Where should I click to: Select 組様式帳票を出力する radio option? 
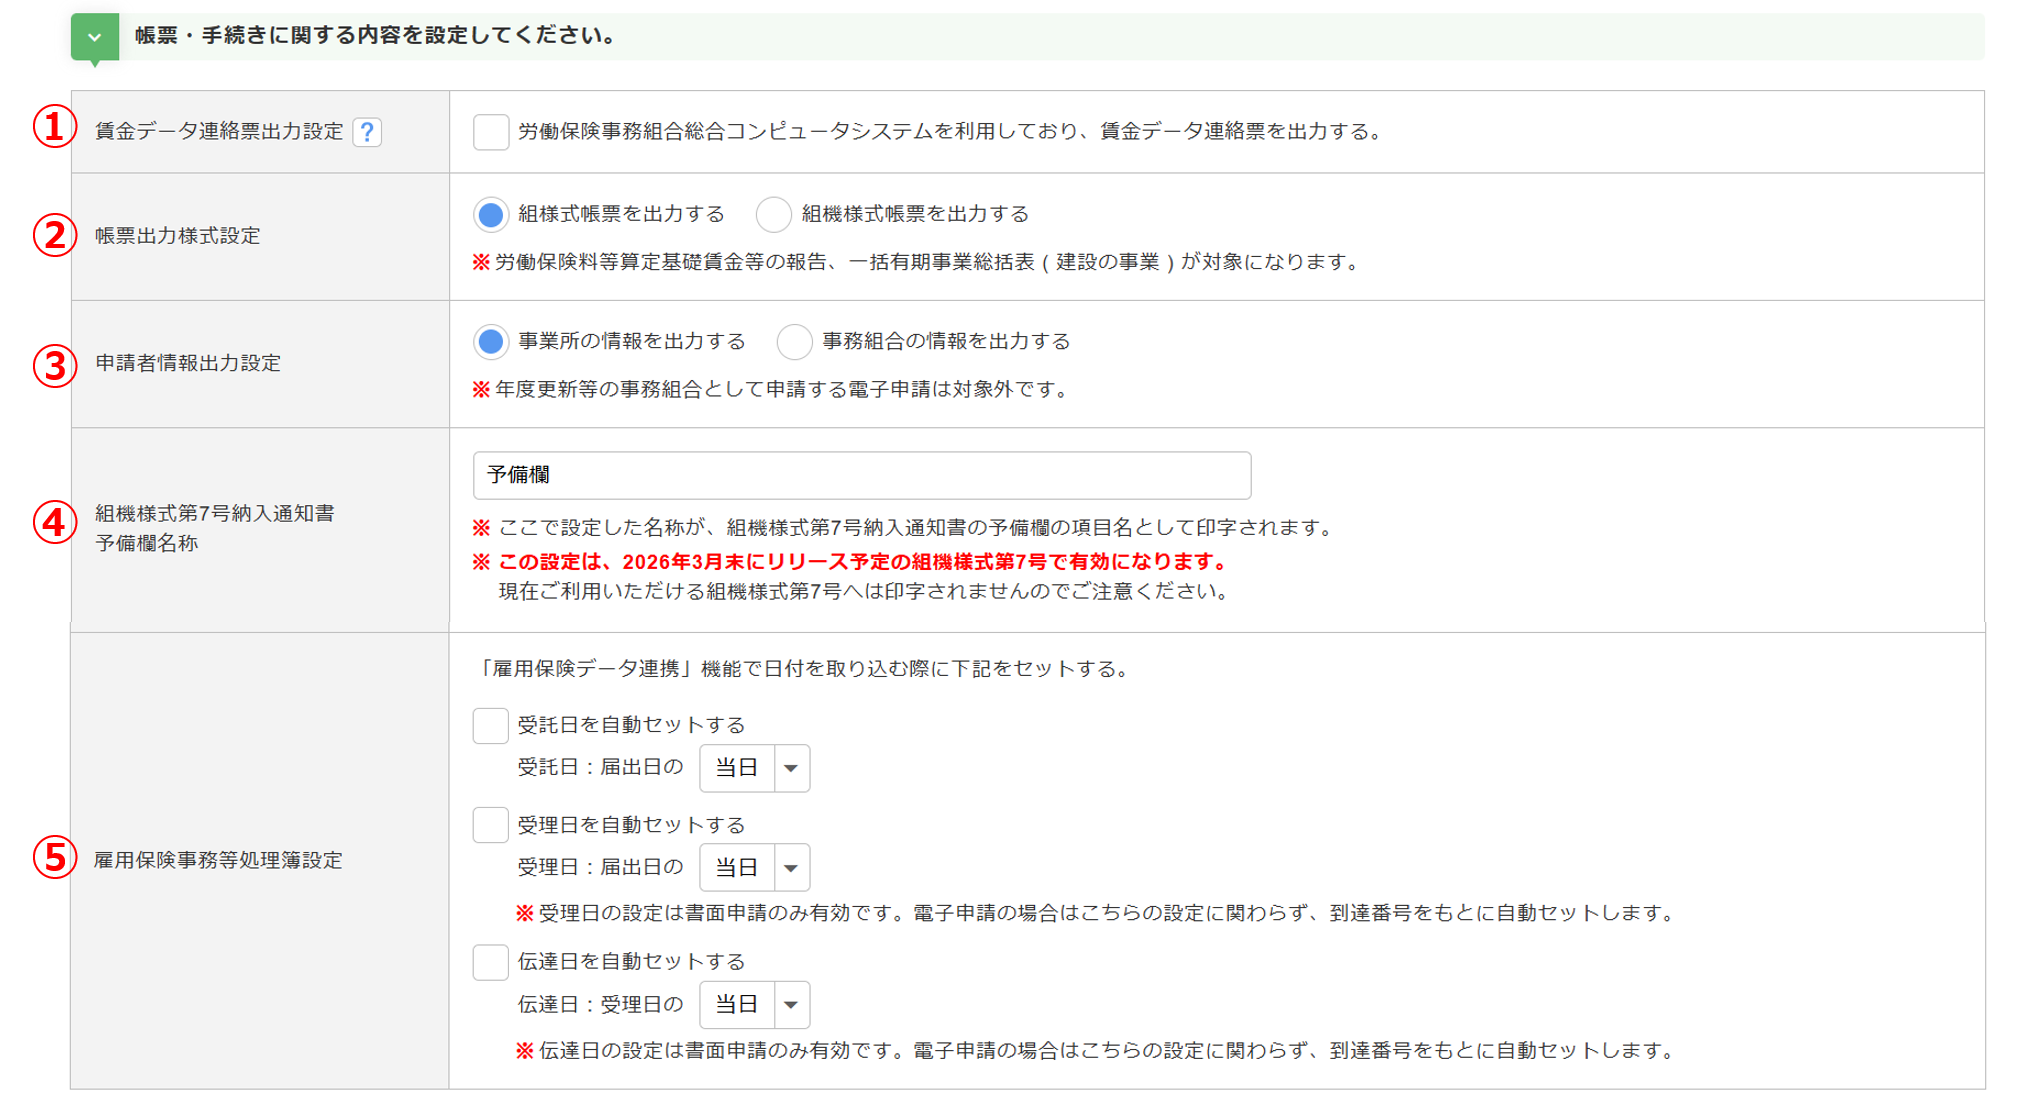[x=491, y=214]
